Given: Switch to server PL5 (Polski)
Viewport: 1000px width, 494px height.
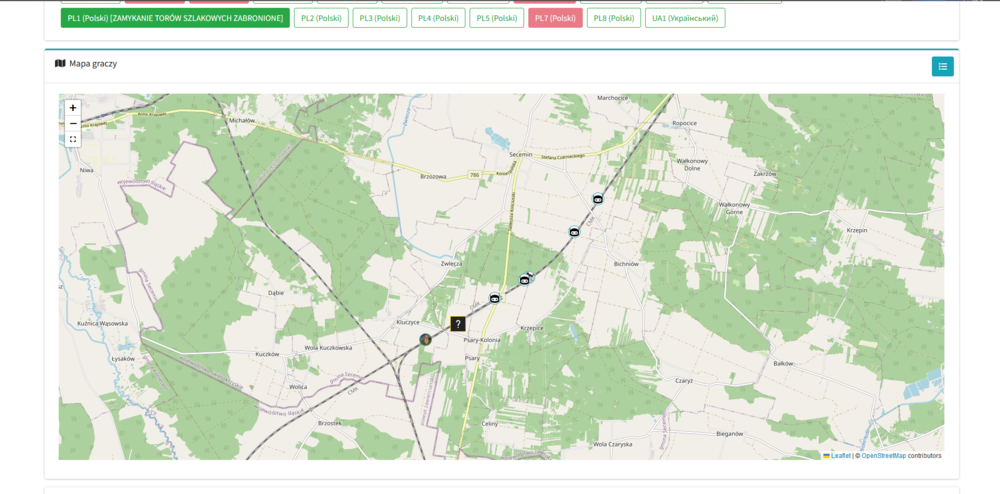Looking at the screenshot, I should pos(497,18).
